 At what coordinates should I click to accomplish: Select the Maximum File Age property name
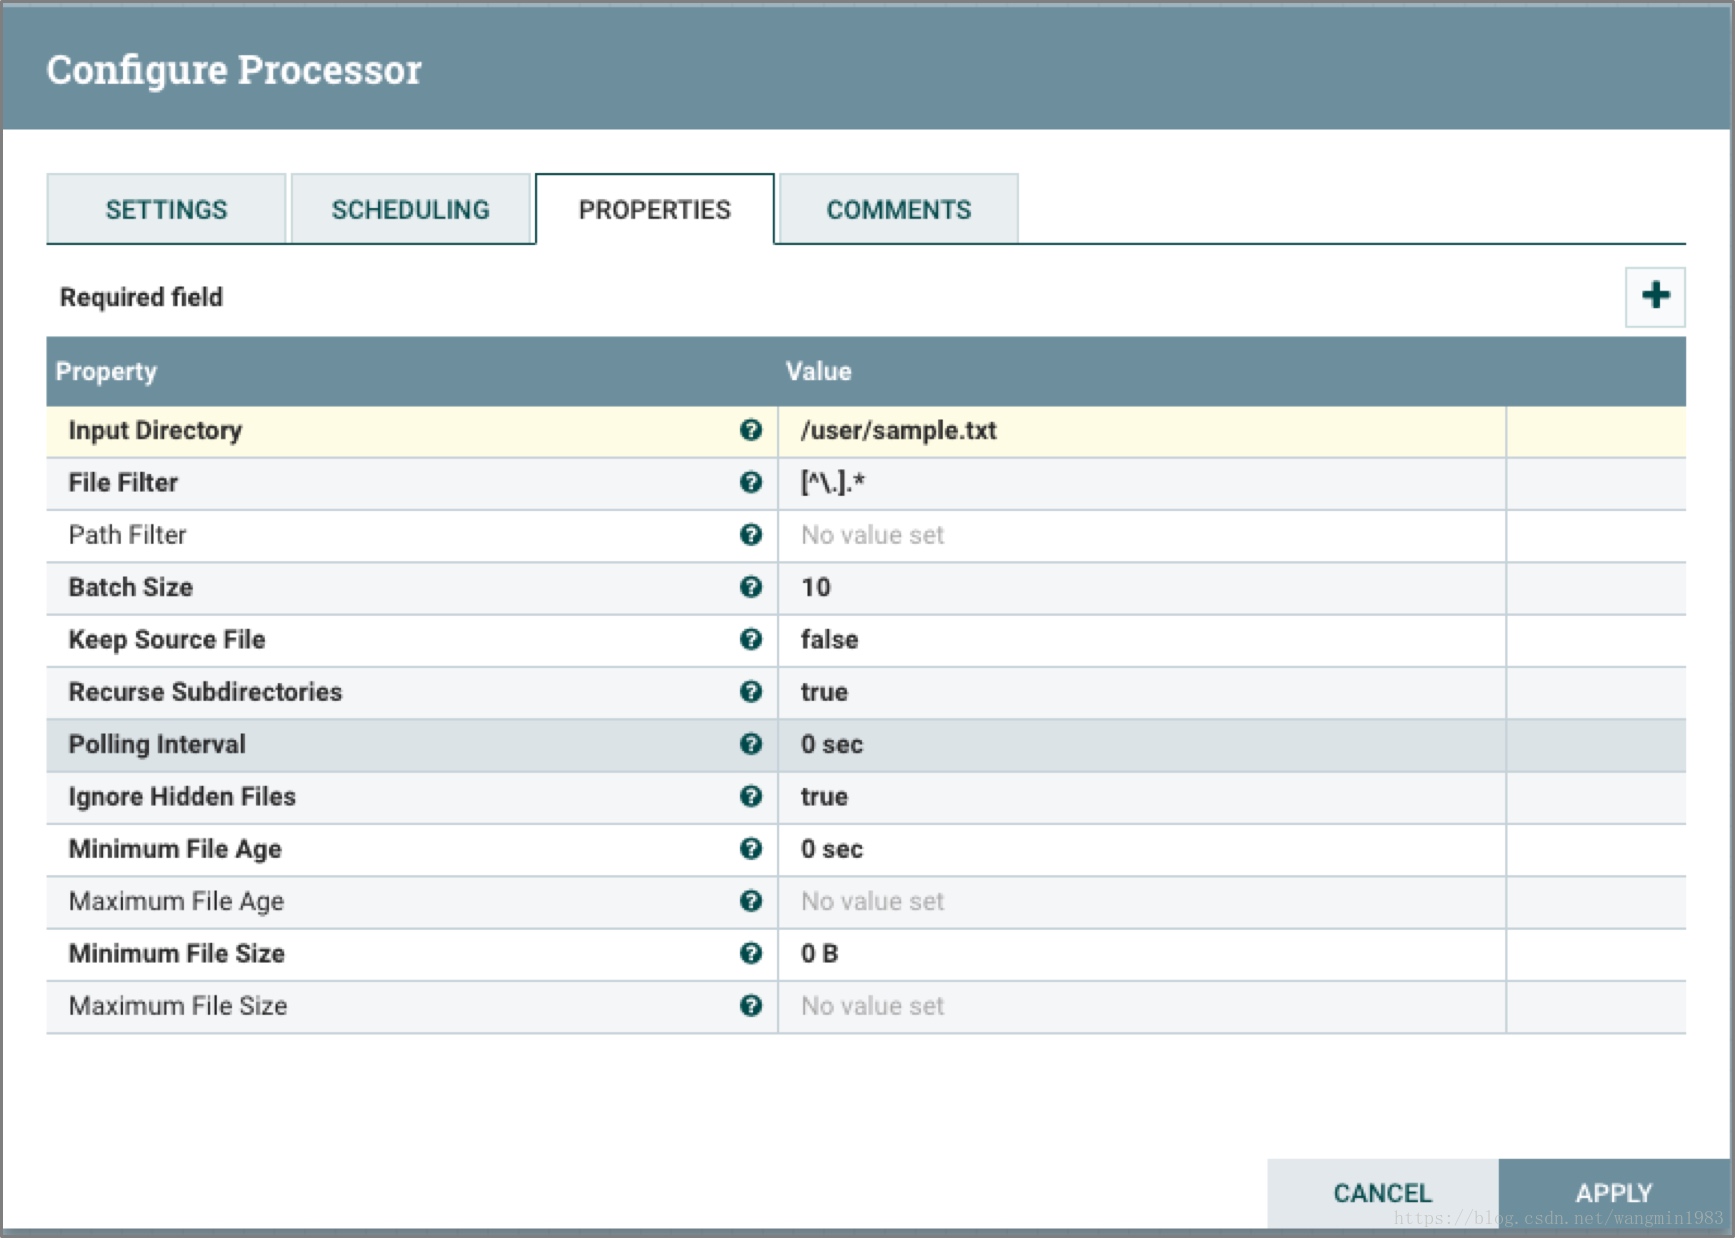click(176, 901)
